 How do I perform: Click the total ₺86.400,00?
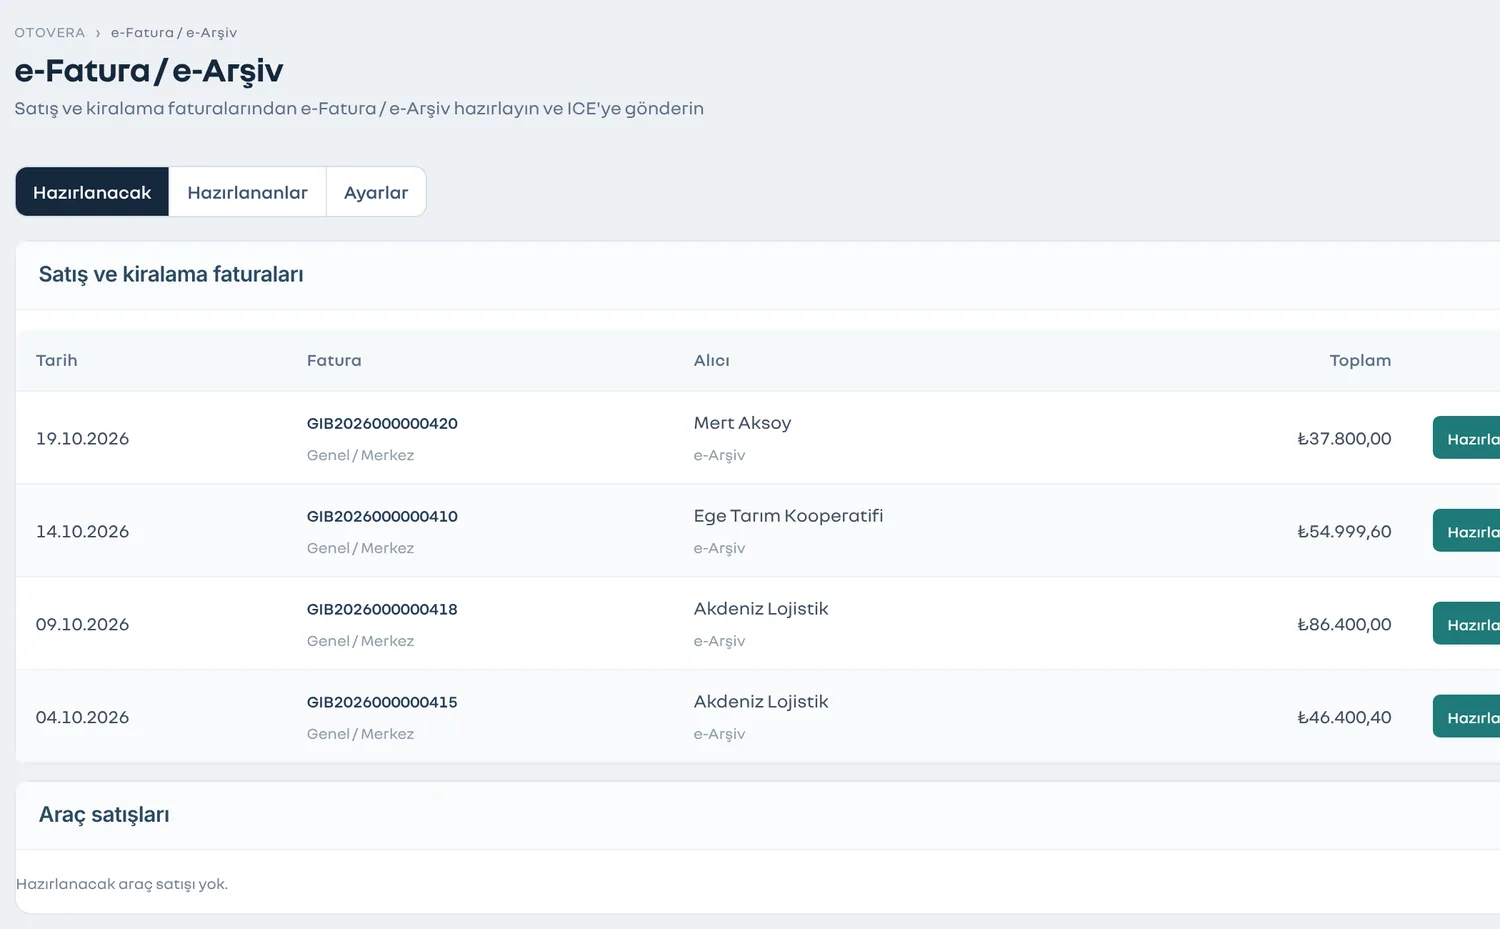point(1344,624)
